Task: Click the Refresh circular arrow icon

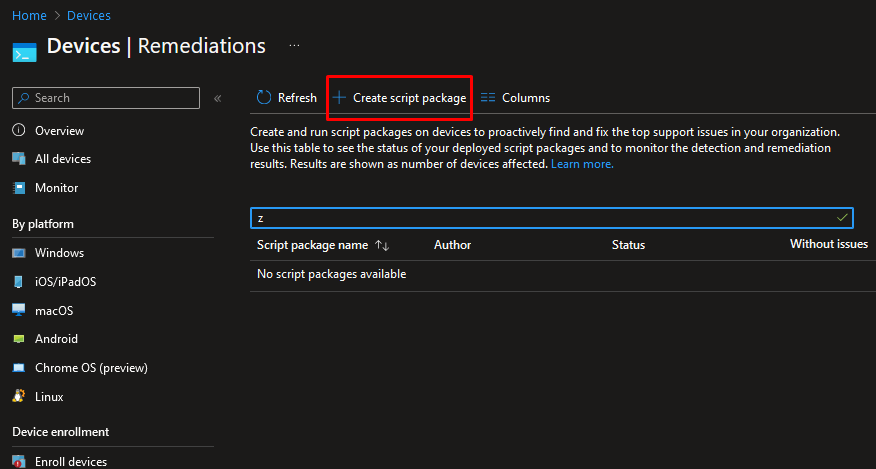Action: [264, 98]
